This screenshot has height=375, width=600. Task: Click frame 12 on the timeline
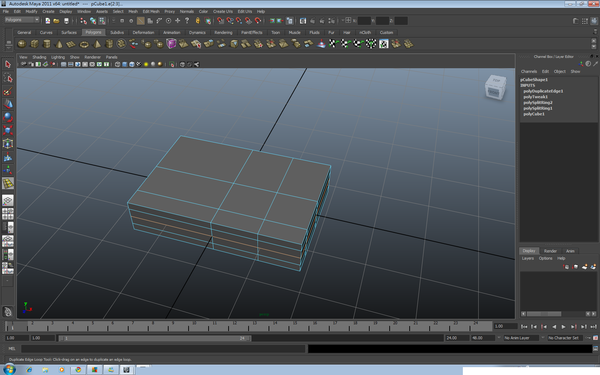(x=234, y=326)
